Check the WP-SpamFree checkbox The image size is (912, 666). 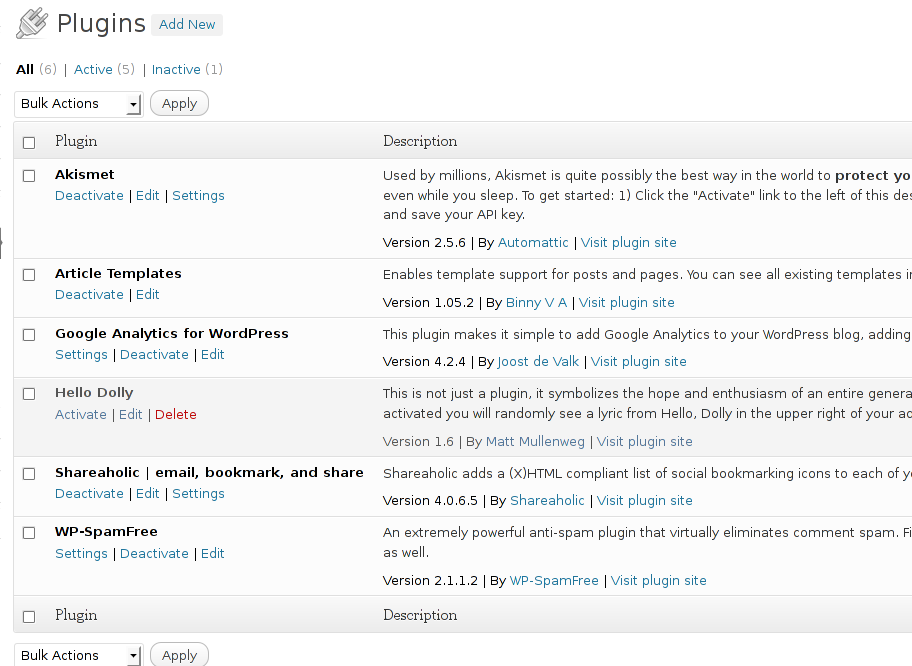pos(29,533)
